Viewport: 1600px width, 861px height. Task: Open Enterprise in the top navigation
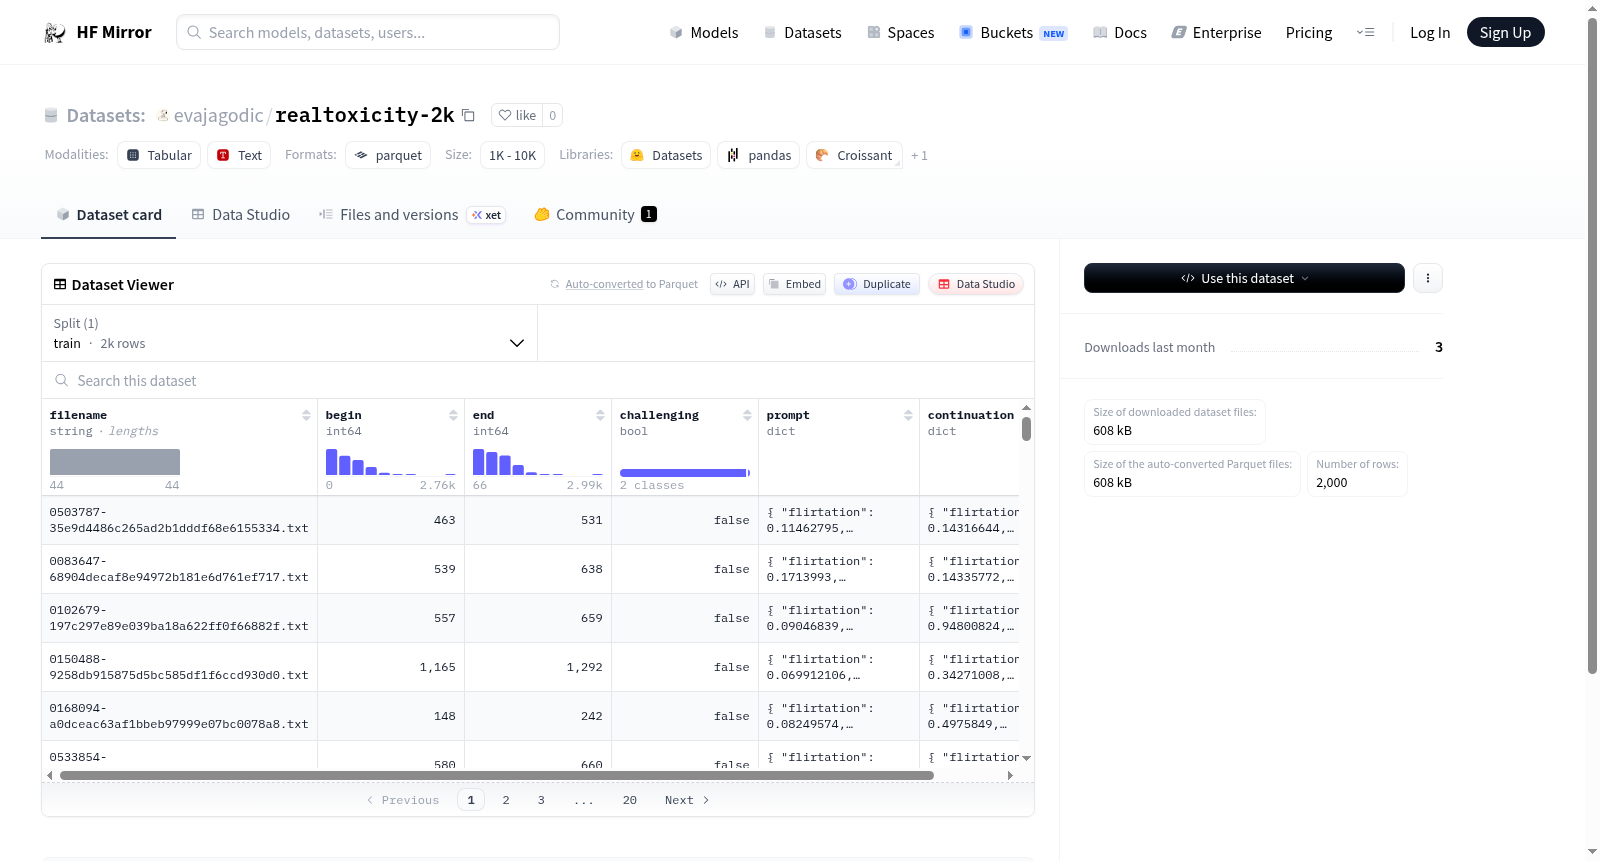(x=1216, y=33)
